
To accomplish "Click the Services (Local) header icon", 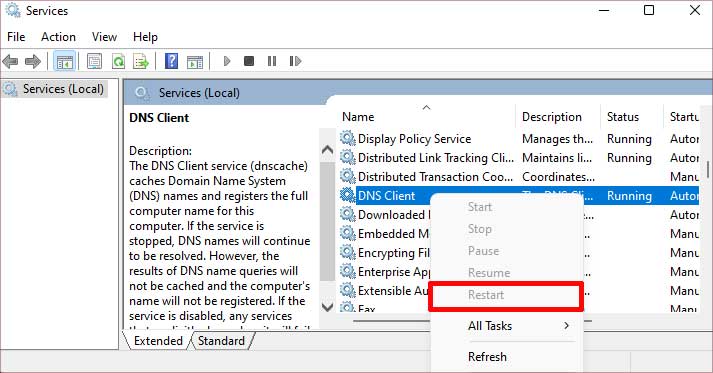I will point(142,93).
